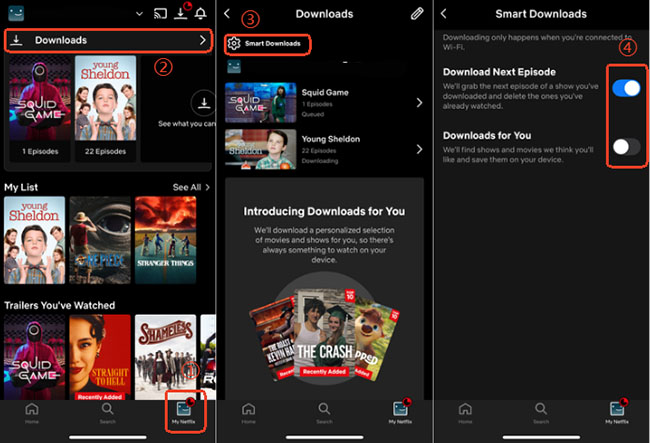Viewport: 650px width, 443px height.
Task: Go to Search tab in Downloads screen
Action: [324, 413]
